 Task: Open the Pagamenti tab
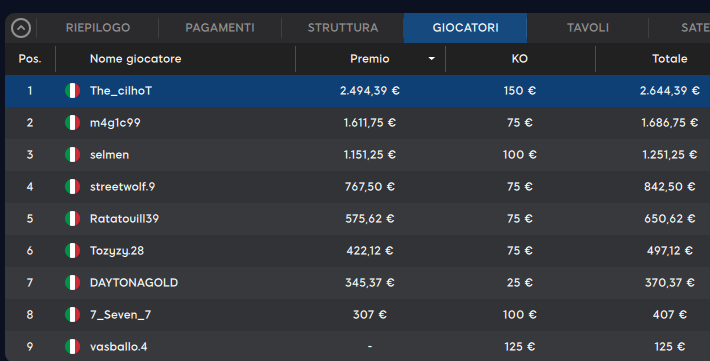[220, 28]
